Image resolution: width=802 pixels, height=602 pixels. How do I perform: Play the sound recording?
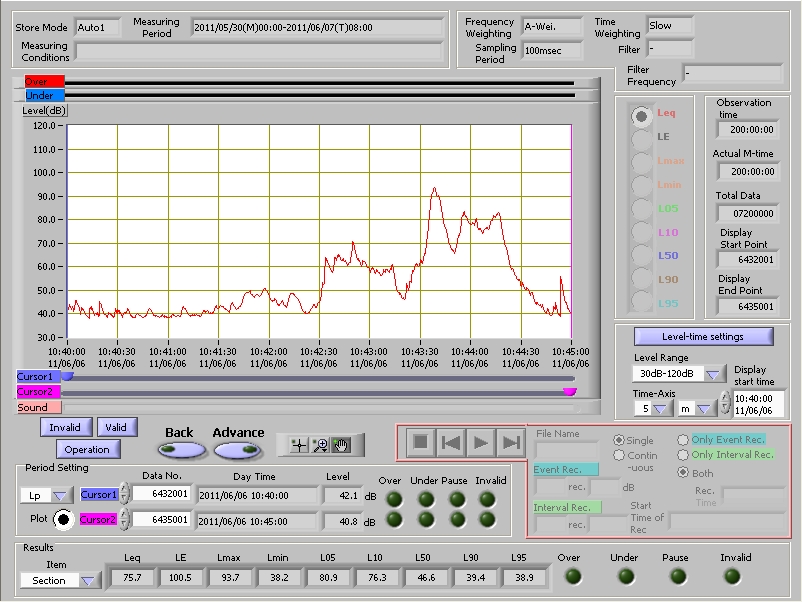[480, 442]
